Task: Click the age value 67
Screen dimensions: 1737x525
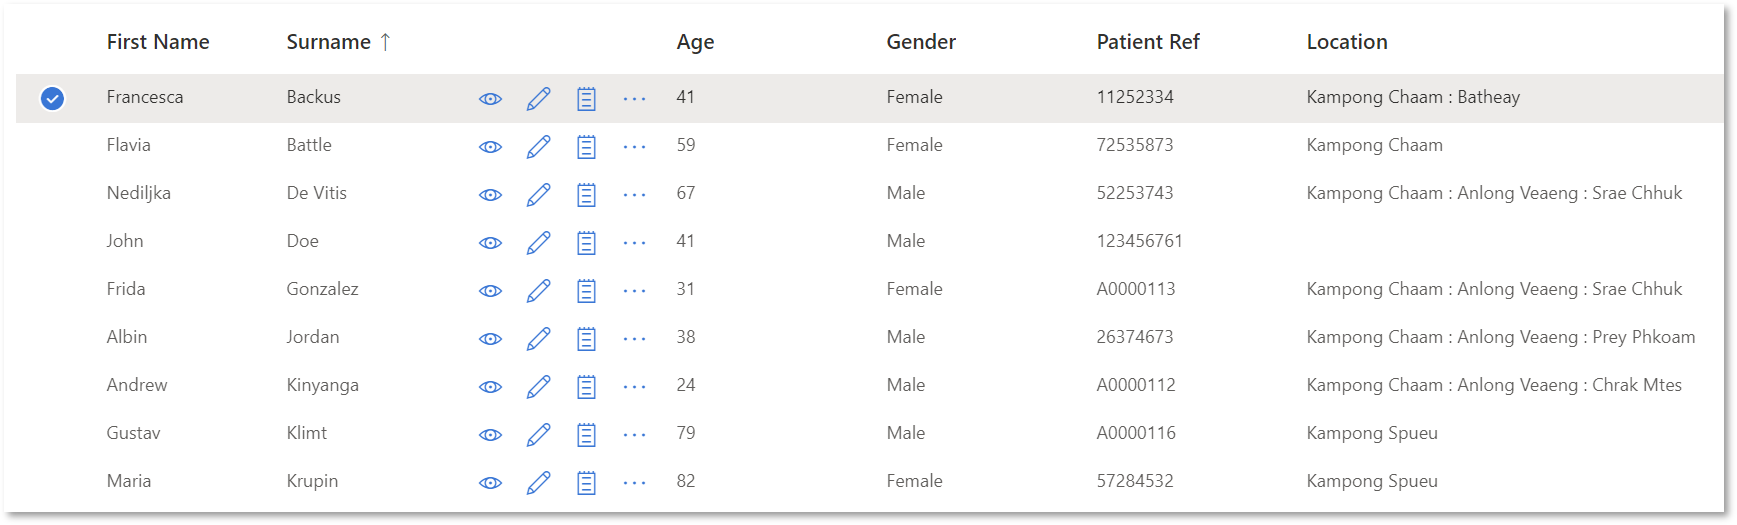Action: 686,193
